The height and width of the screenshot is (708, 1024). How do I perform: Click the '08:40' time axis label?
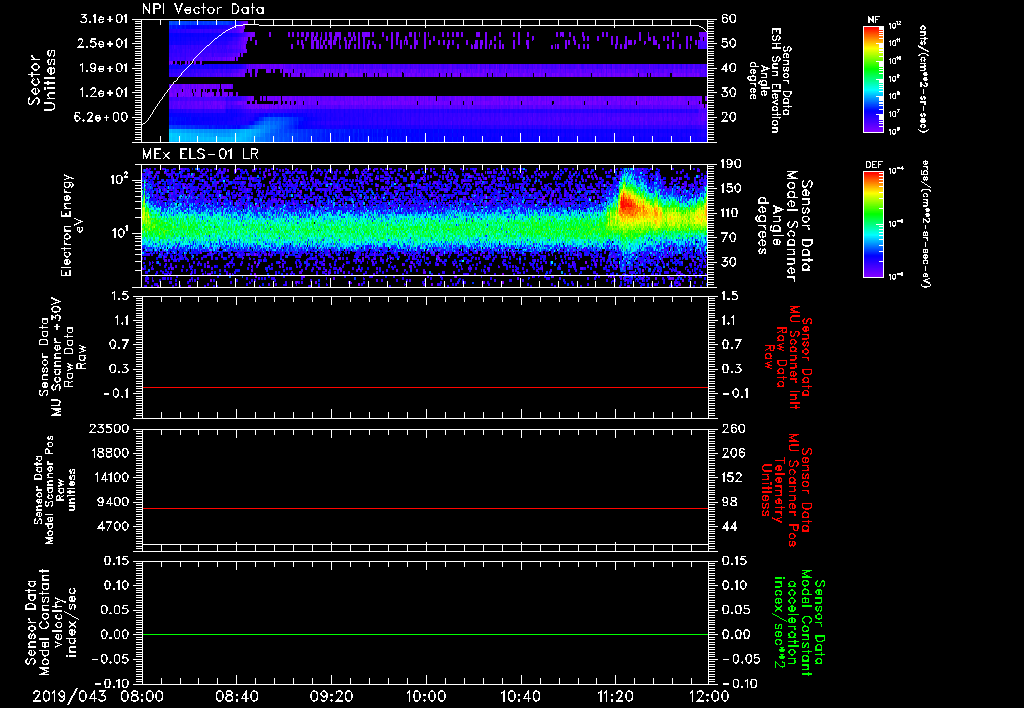236,697
